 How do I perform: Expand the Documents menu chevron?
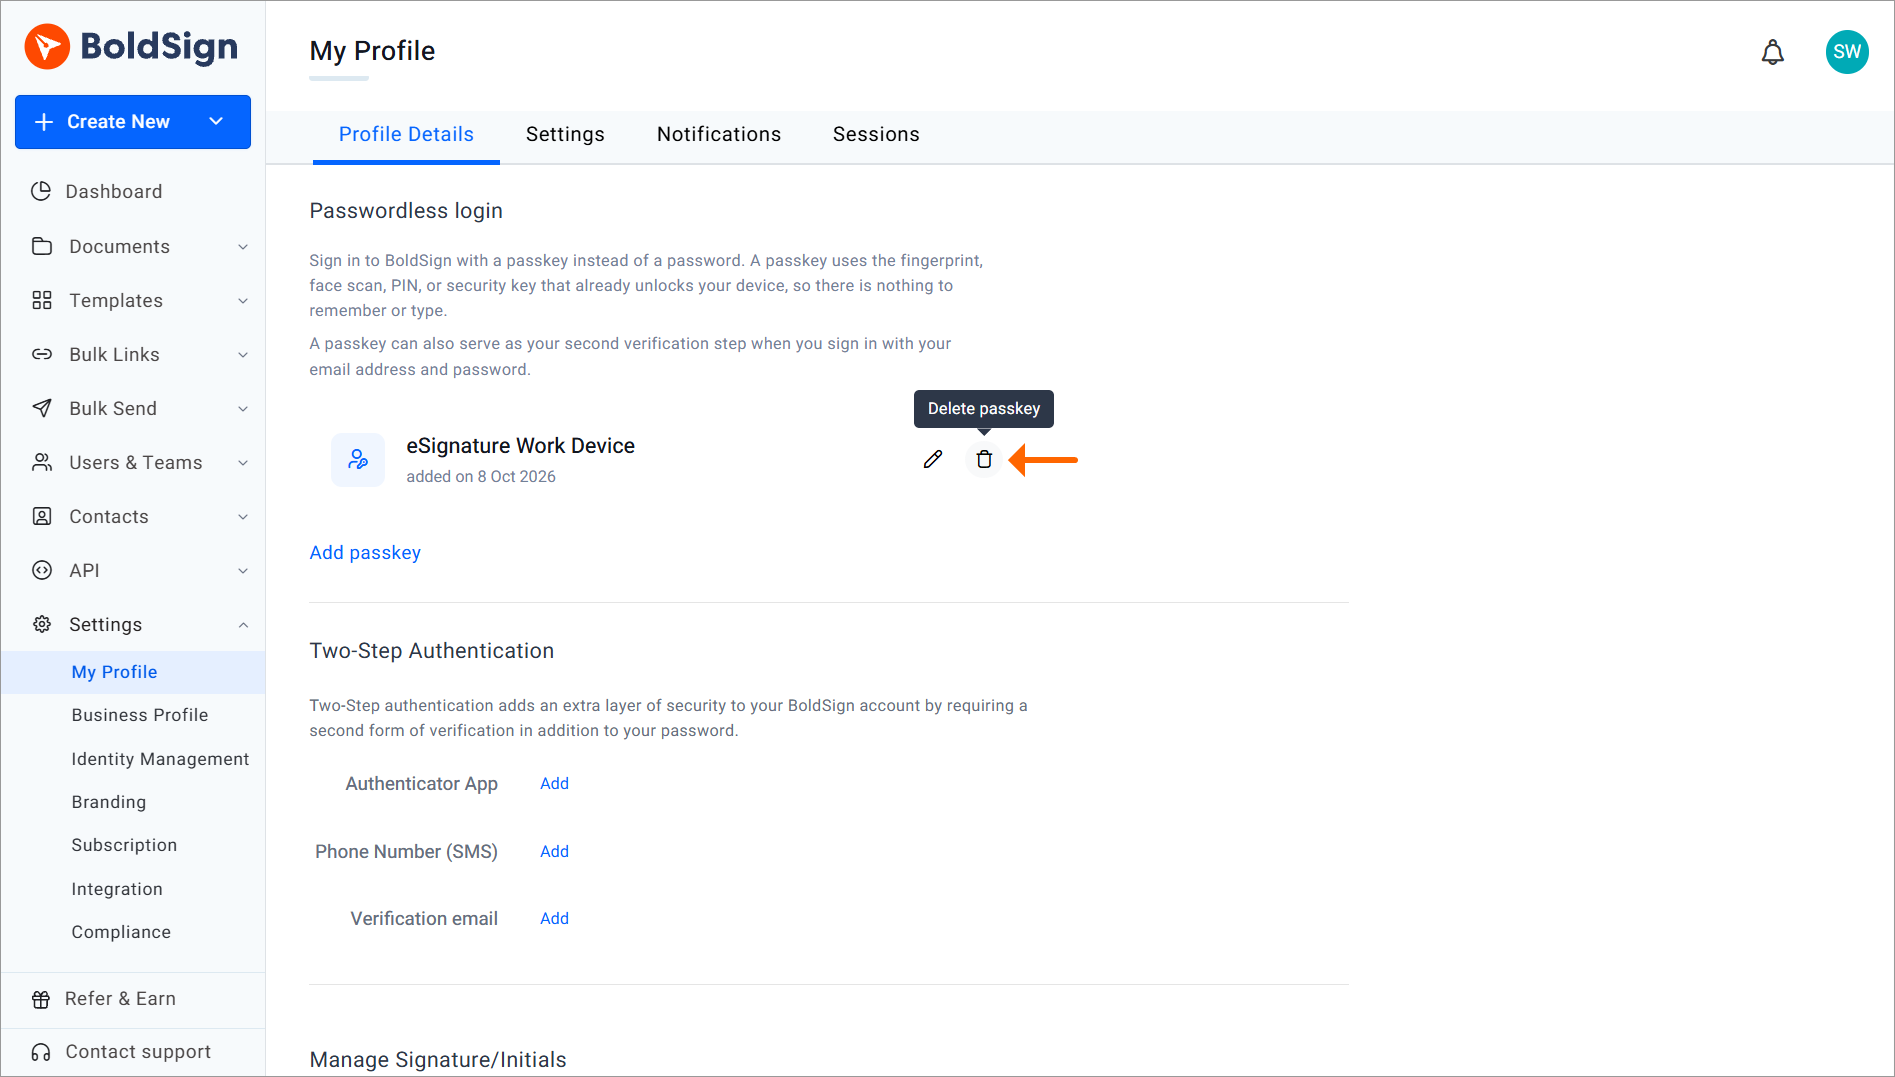[x=243, y=247]
